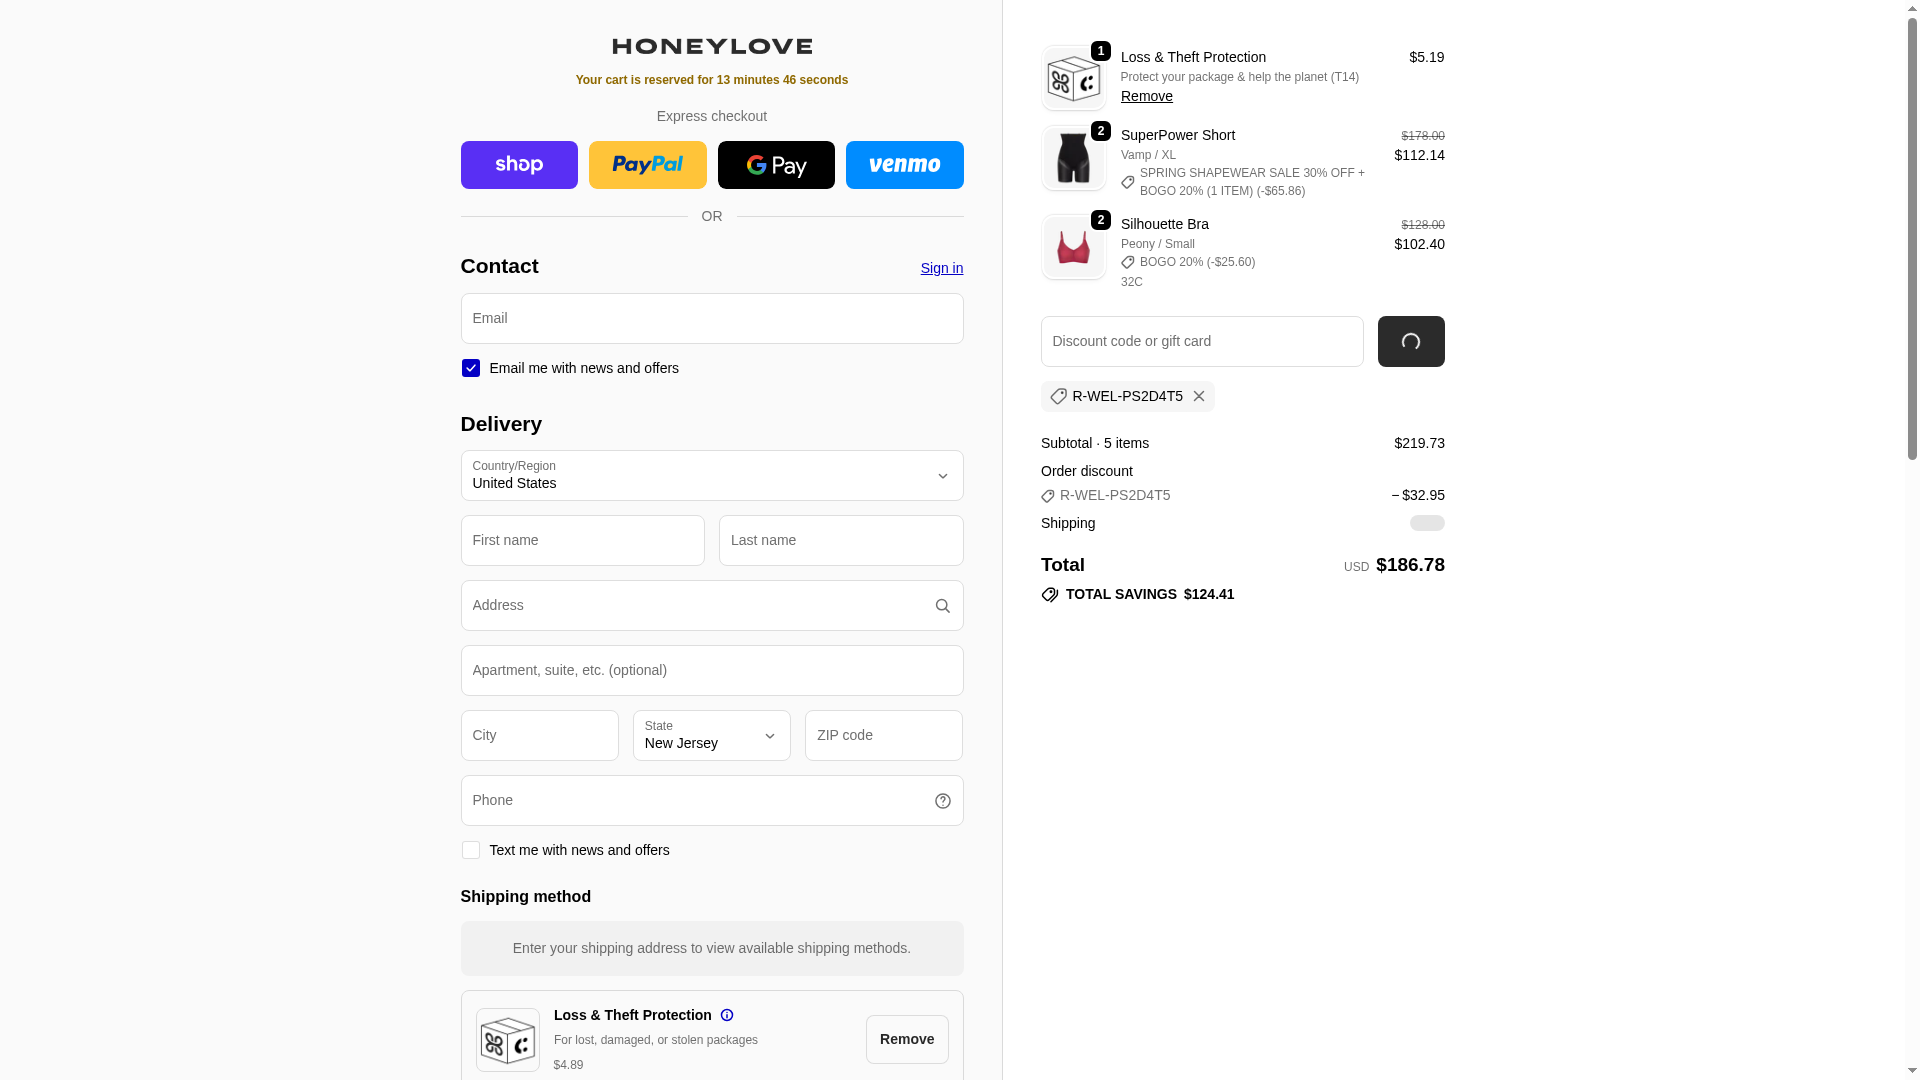Show Loss & Theft Protection info icon
The width and height of the screenshot is (1920, 1080).
tap(727, 1015)
